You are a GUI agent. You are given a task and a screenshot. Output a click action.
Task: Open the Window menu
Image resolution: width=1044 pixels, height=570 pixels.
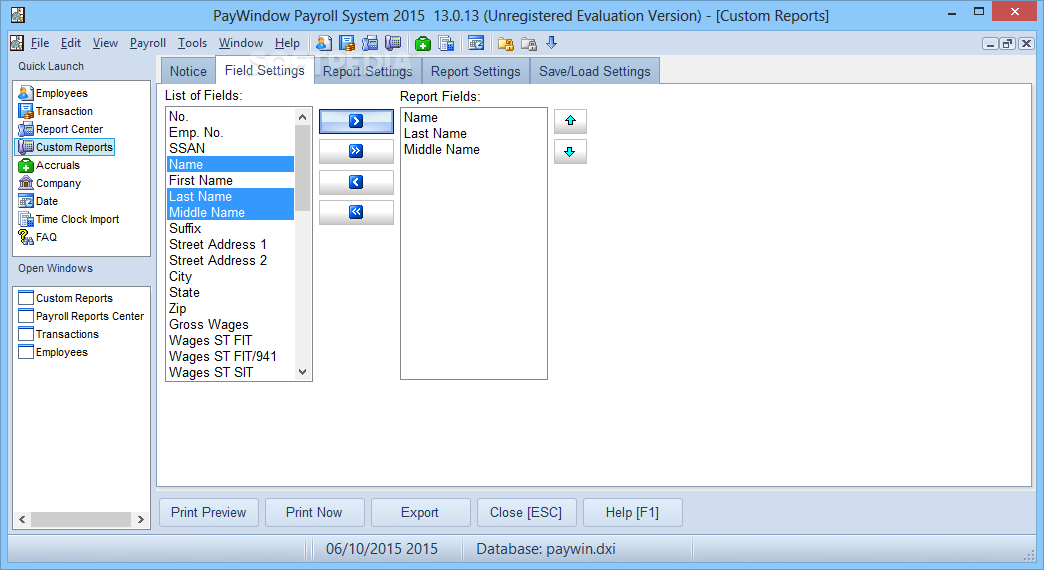(241, 43)
